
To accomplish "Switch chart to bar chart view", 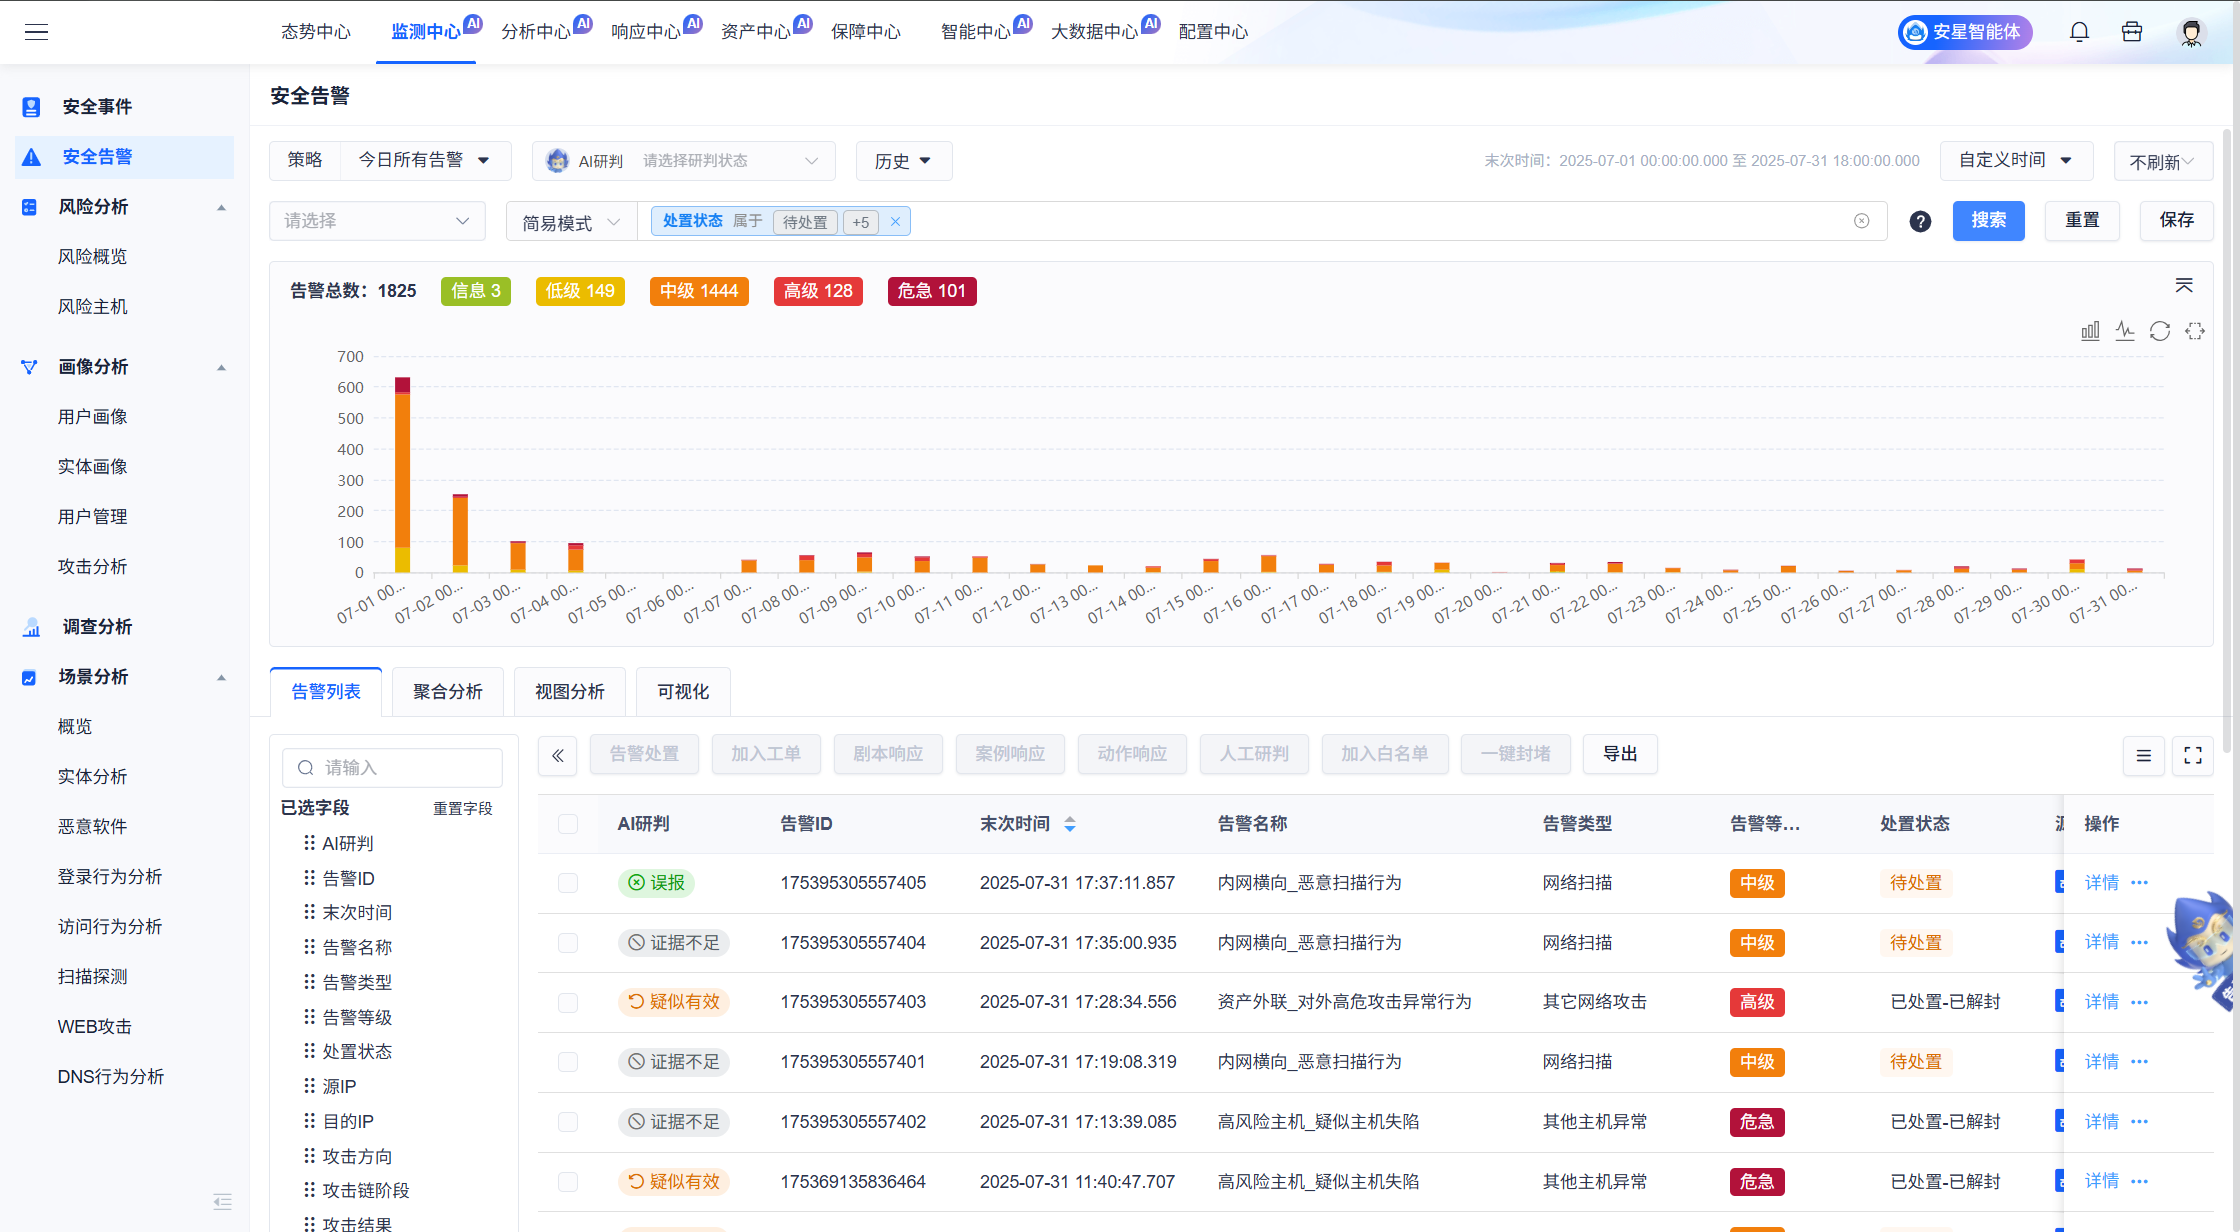I will [x=2090, y=330].
